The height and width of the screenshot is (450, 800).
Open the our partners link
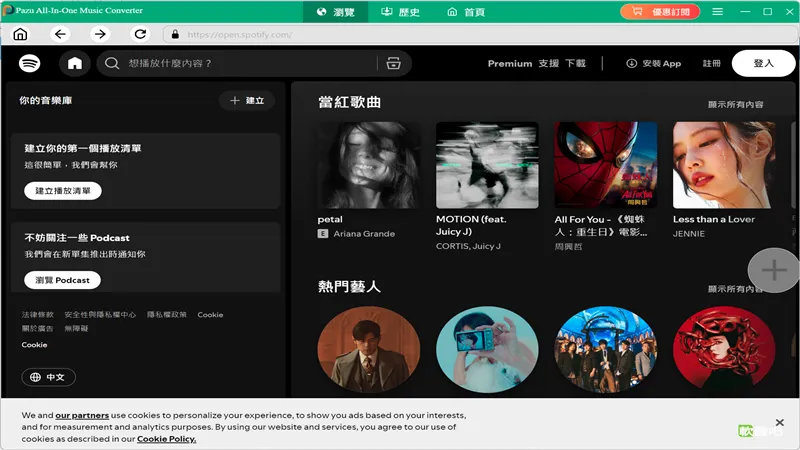[82, 415]
